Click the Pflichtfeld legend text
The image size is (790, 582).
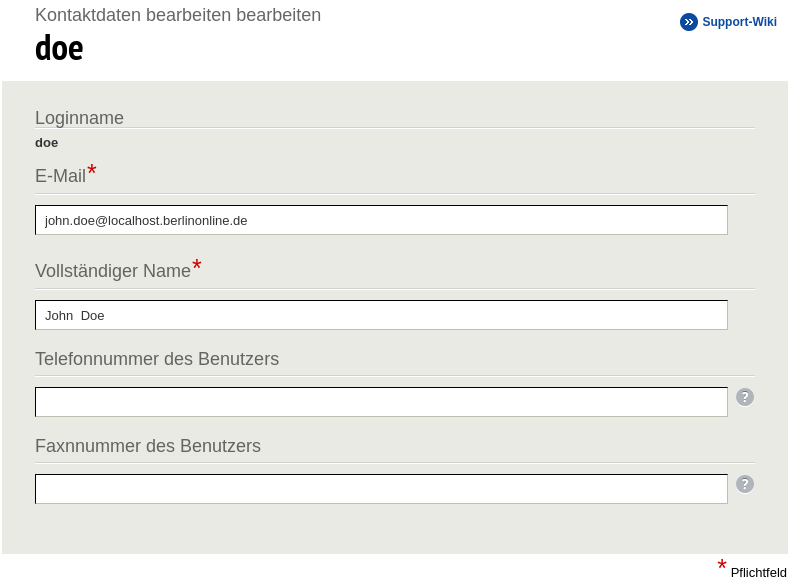[x=758, y=573]
